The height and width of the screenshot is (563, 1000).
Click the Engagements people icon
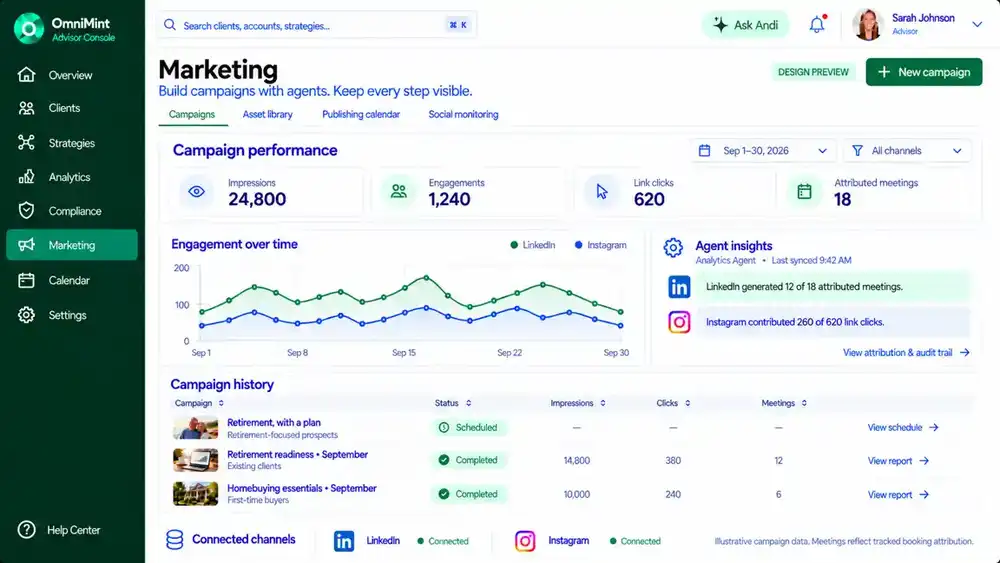[399, 191]
